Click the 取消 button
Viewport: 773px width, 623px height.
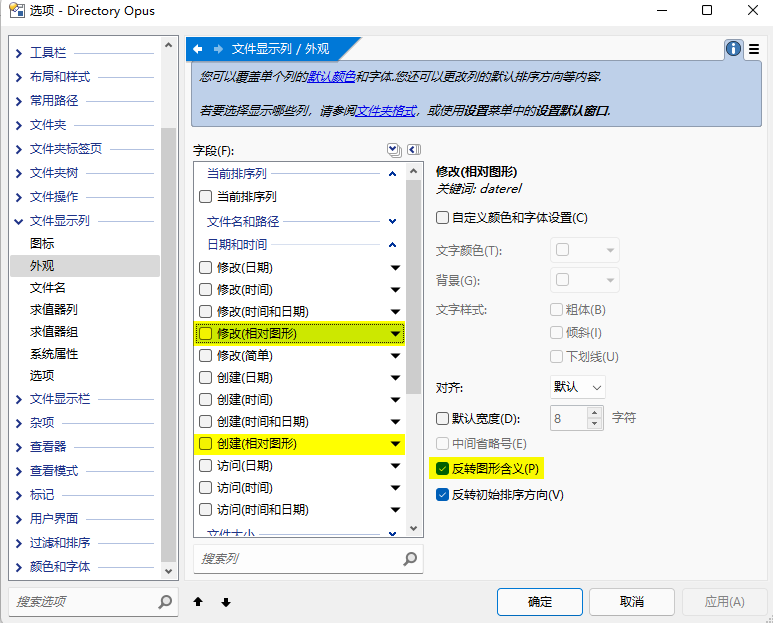[x=632, y=602]
